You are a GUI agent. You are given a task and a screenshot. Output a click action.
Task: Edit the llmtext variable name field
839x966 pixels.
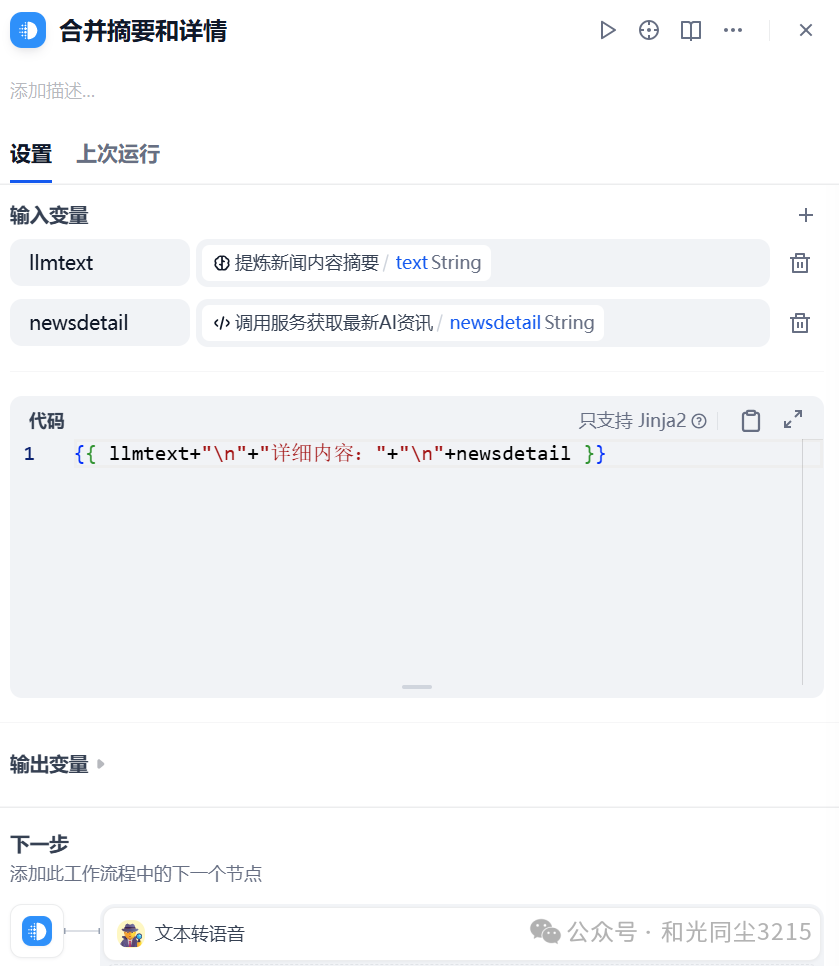tap(100, 263)
